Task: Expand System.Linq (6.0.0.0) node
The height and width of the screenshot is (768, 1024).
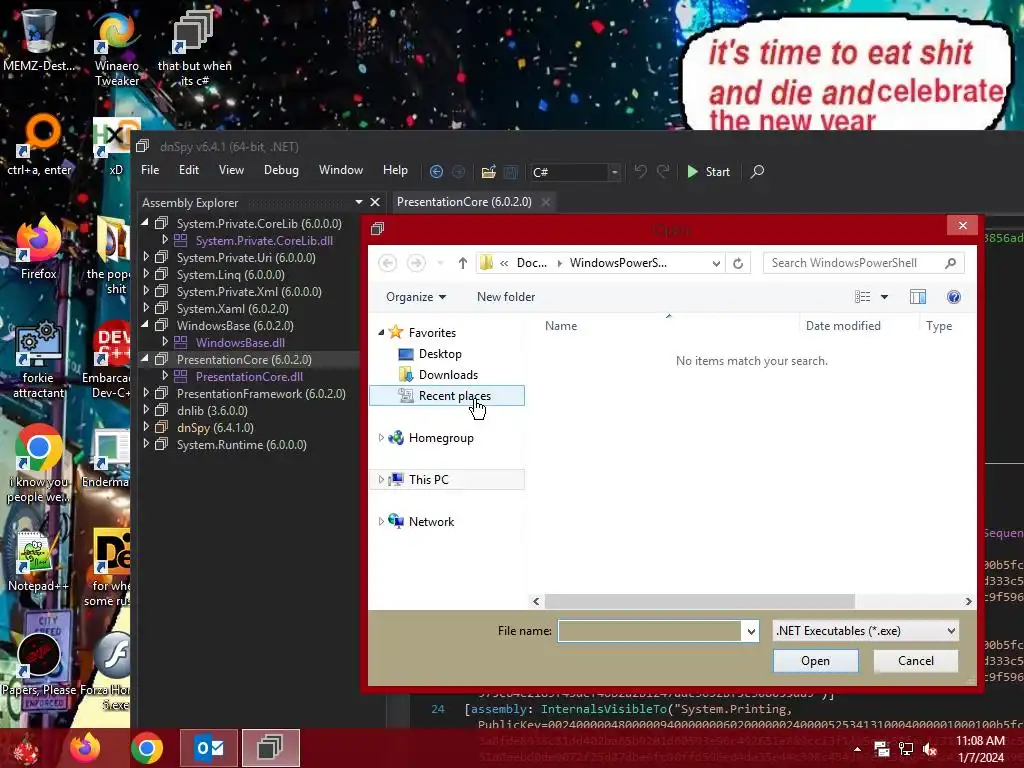Action: [146, 274]
